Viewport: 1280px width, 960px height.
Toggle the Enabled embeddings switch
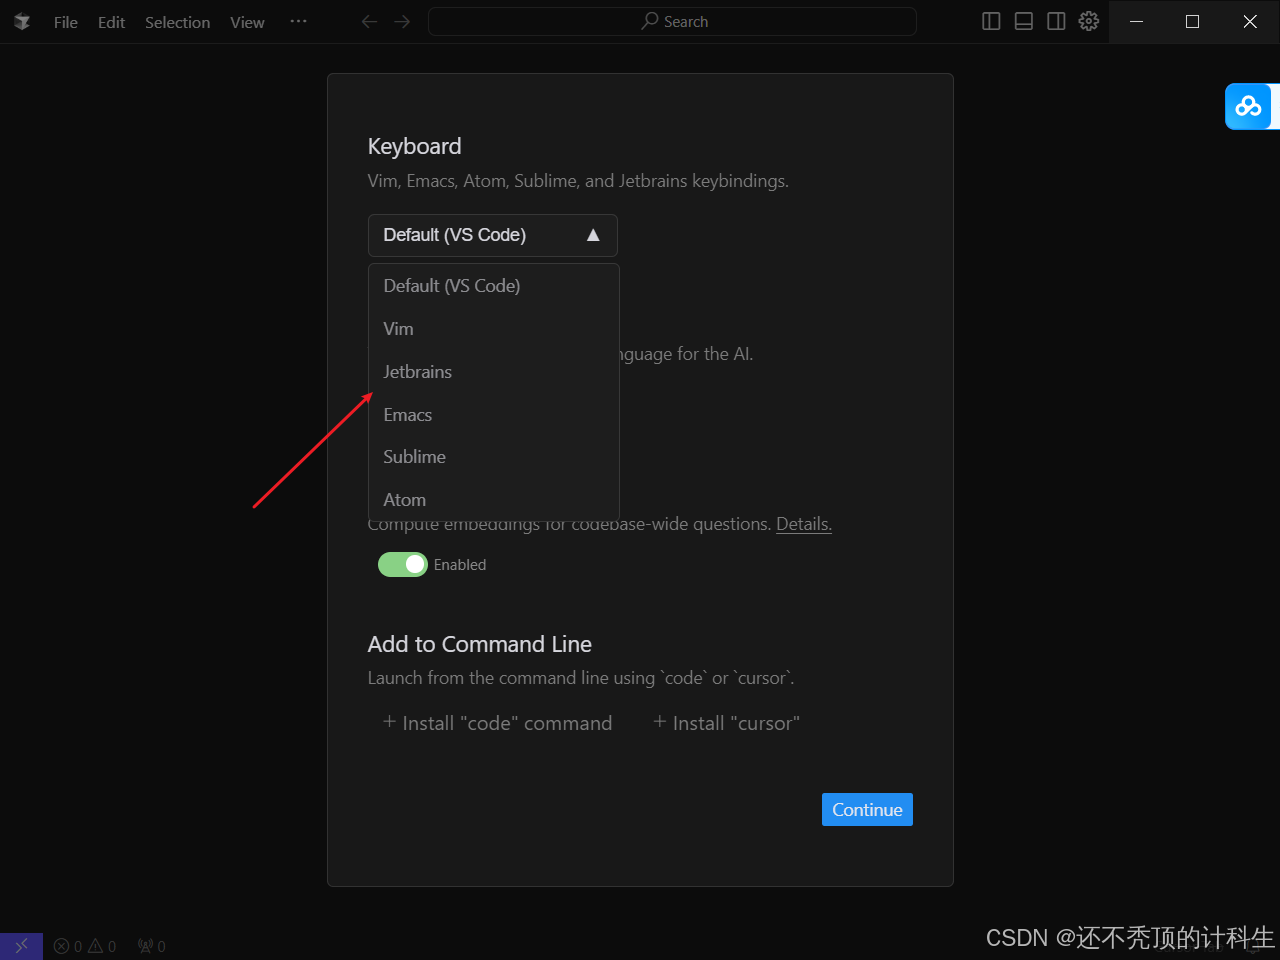(x=403, y=565)
